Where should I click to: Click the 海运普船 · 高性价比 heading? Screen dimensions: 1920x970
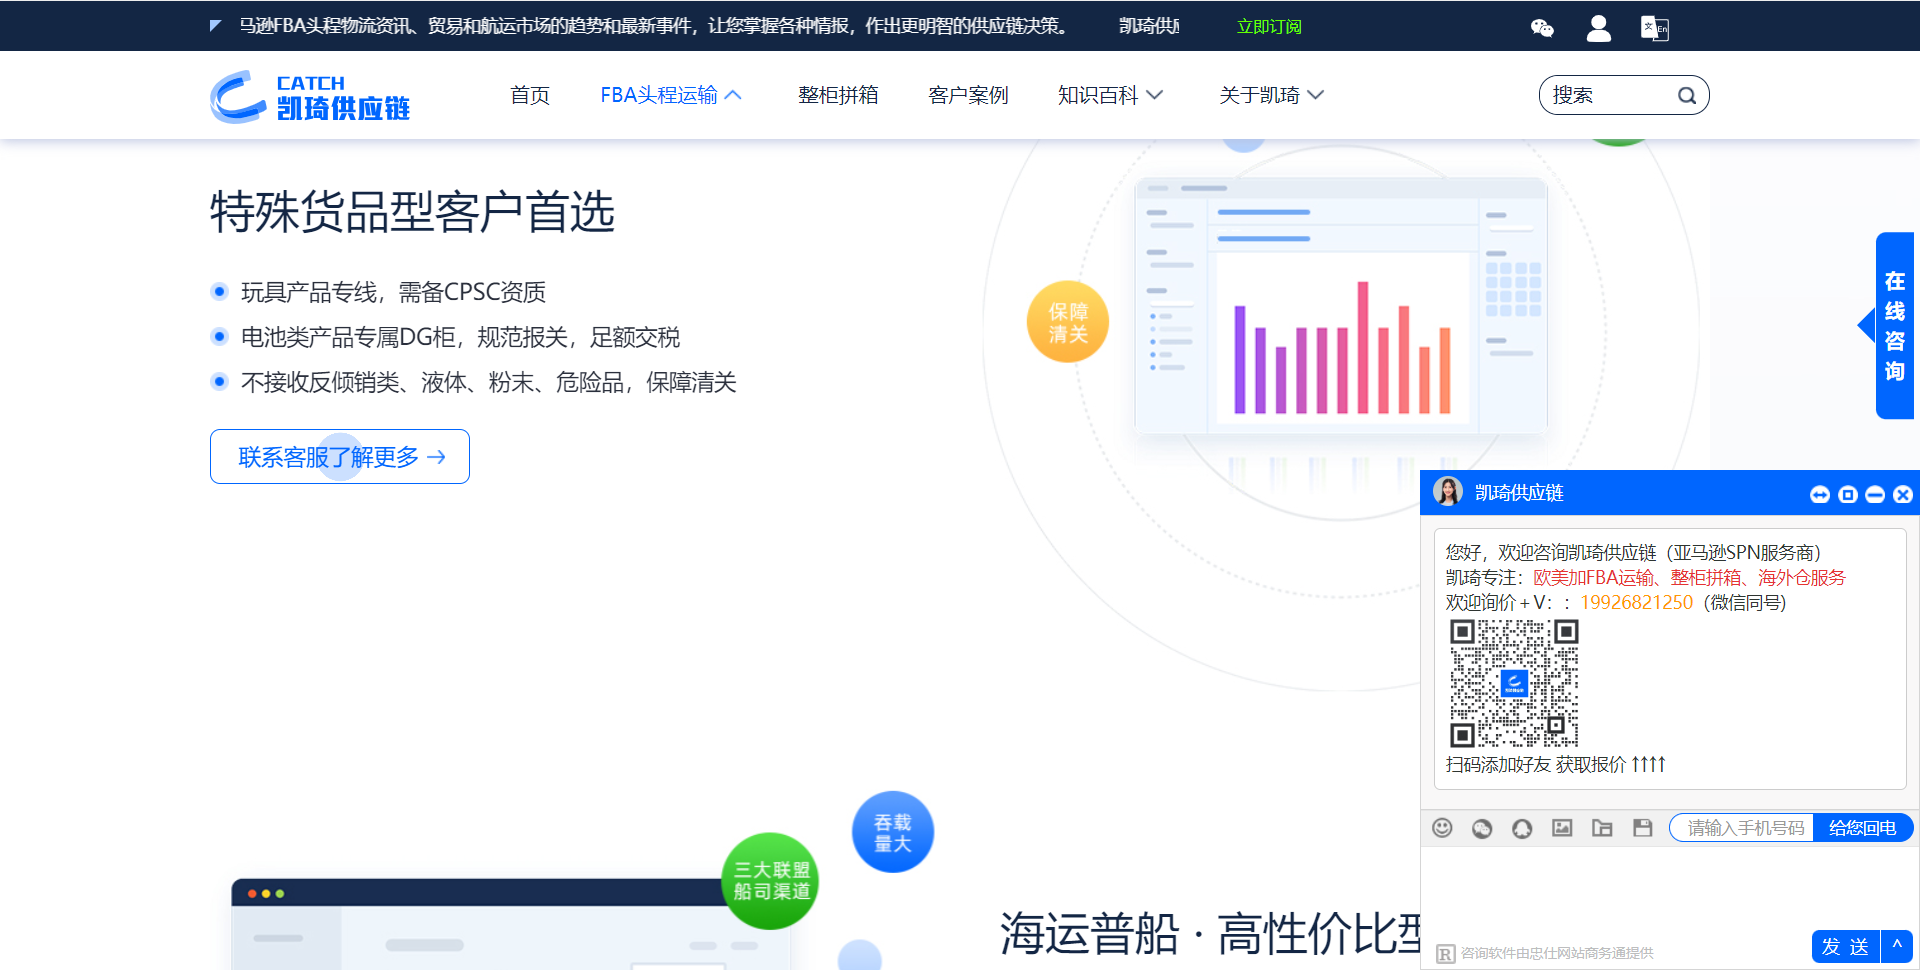pyautogui.click(x=1210, y=934)
